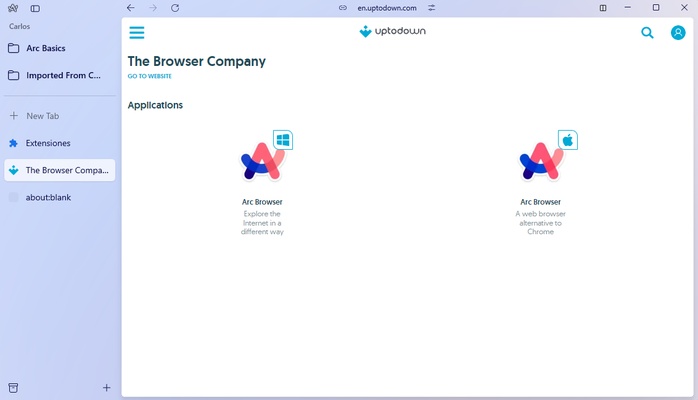
Task: Click the split view icon
Action: pyautogui.click(x=603, y=8)
